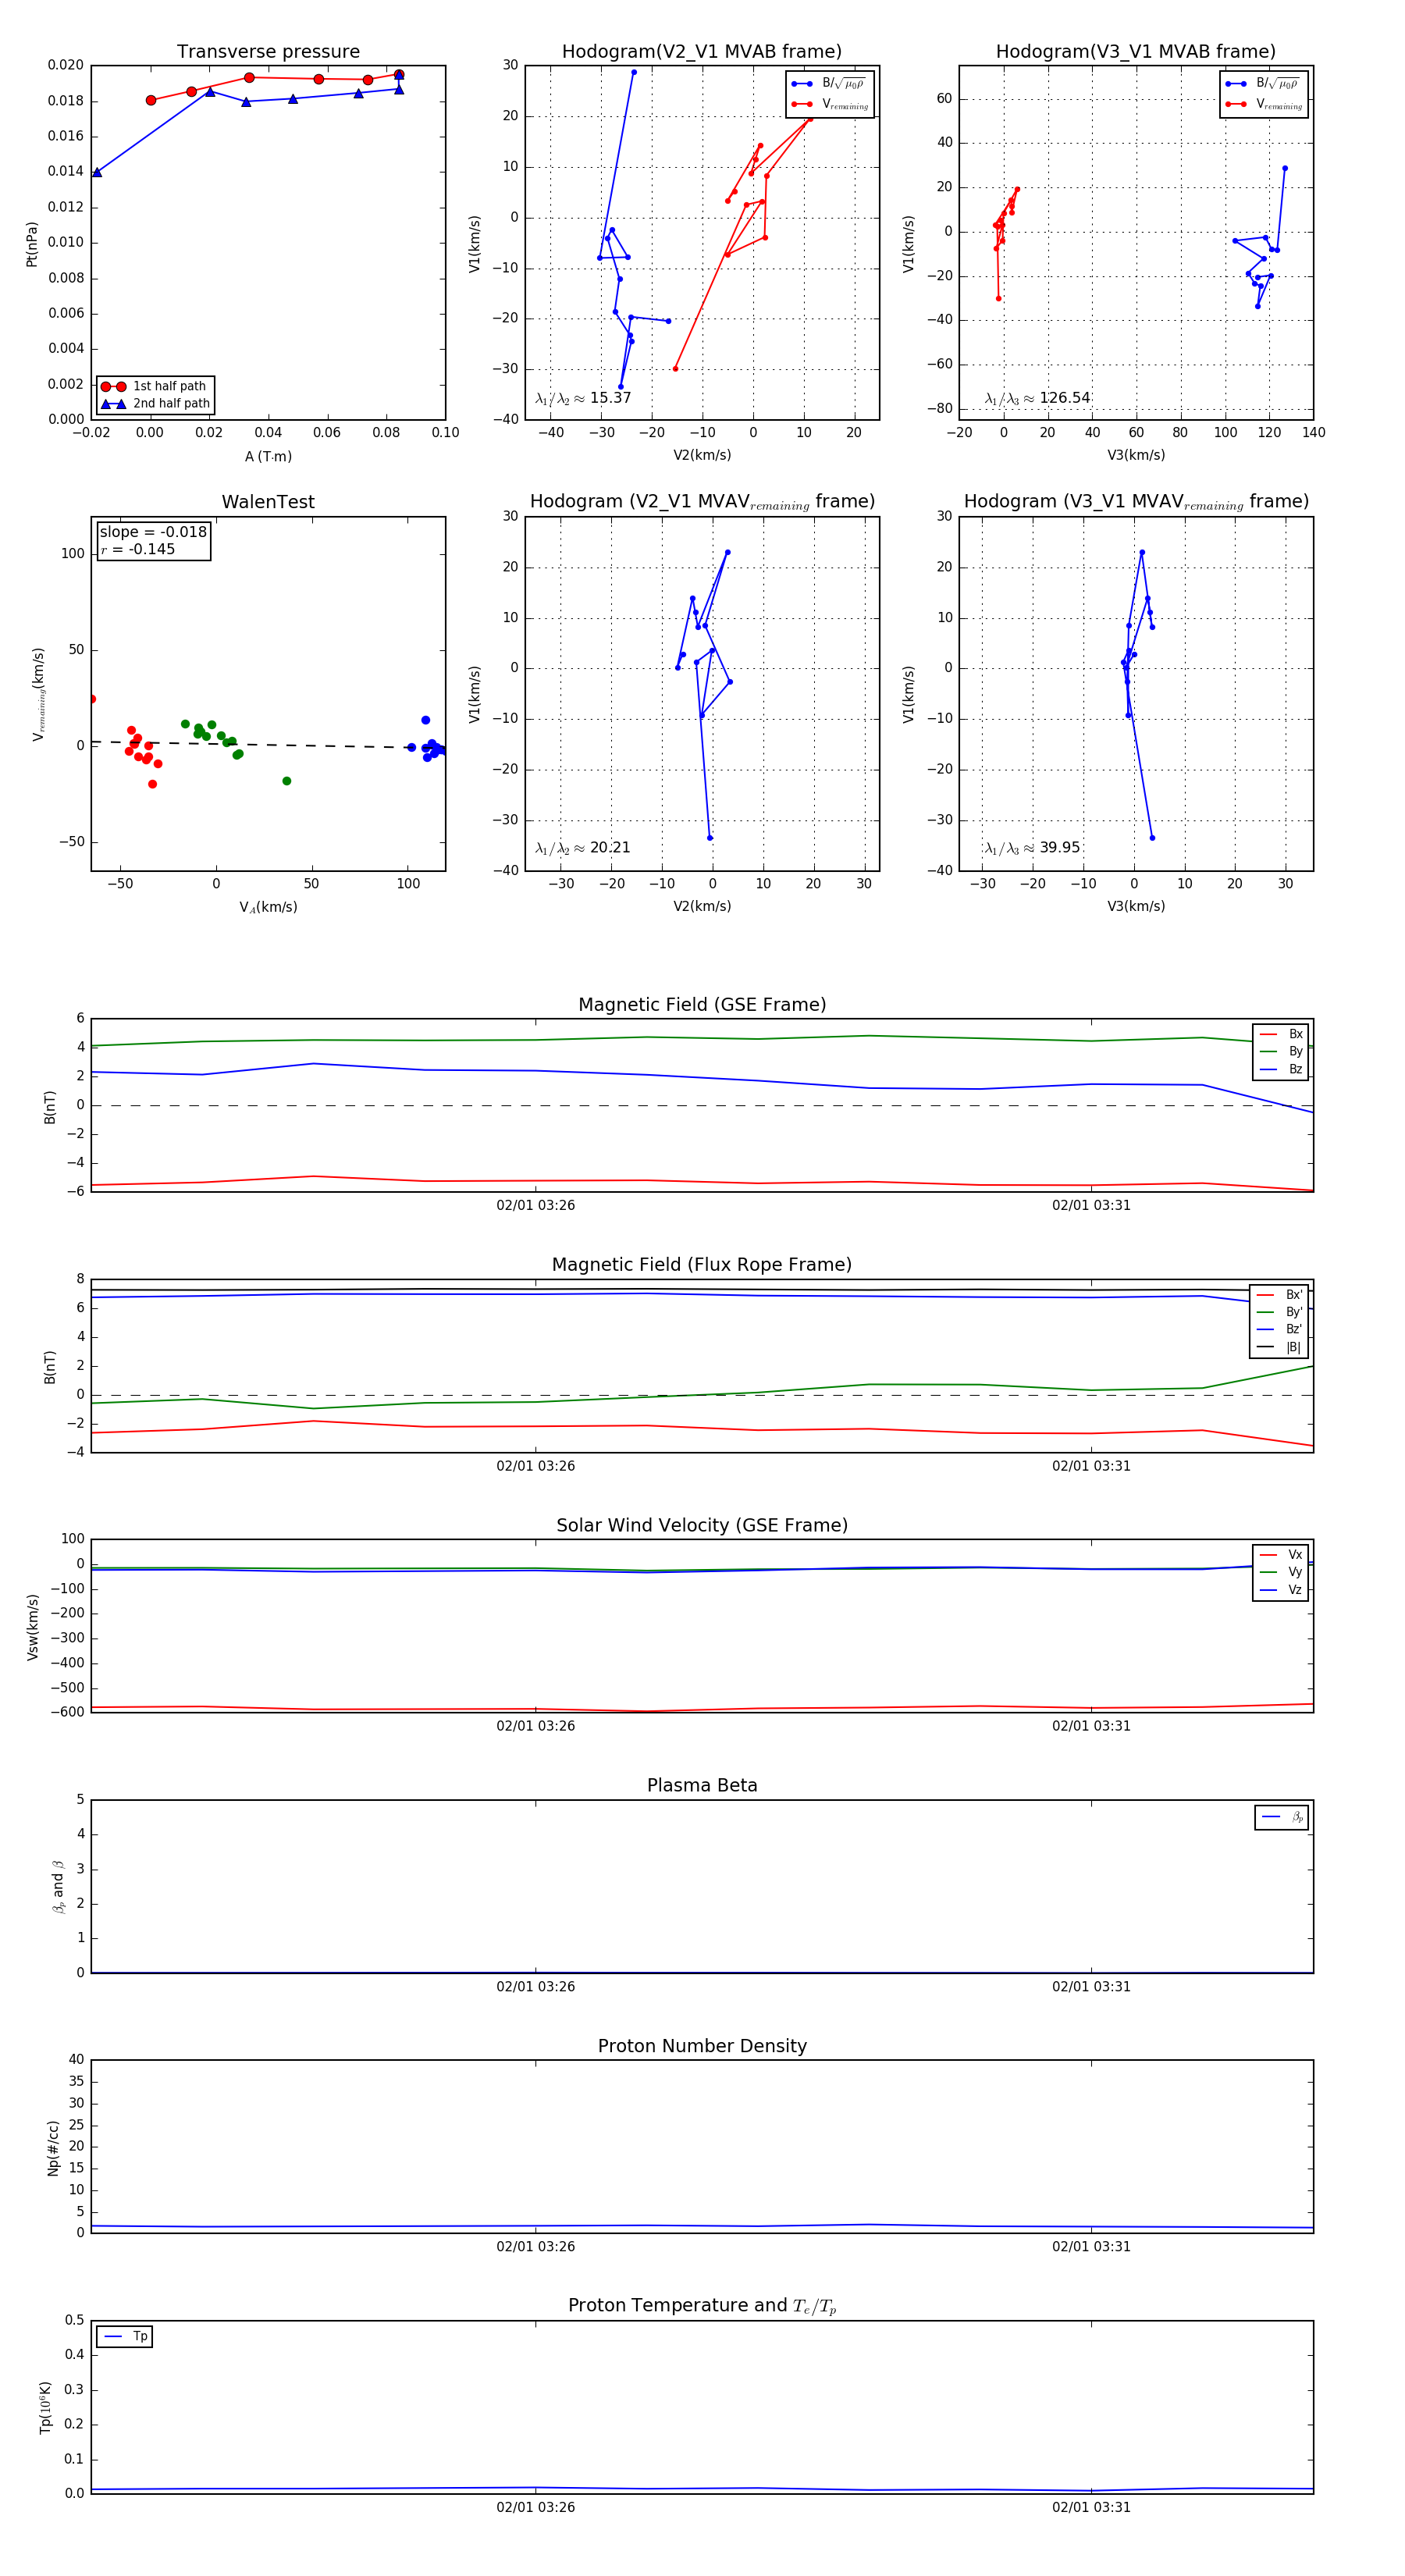Click the 'WalenTest' plot title
The image size is (1405, 2576).
[x=268, y=502]
